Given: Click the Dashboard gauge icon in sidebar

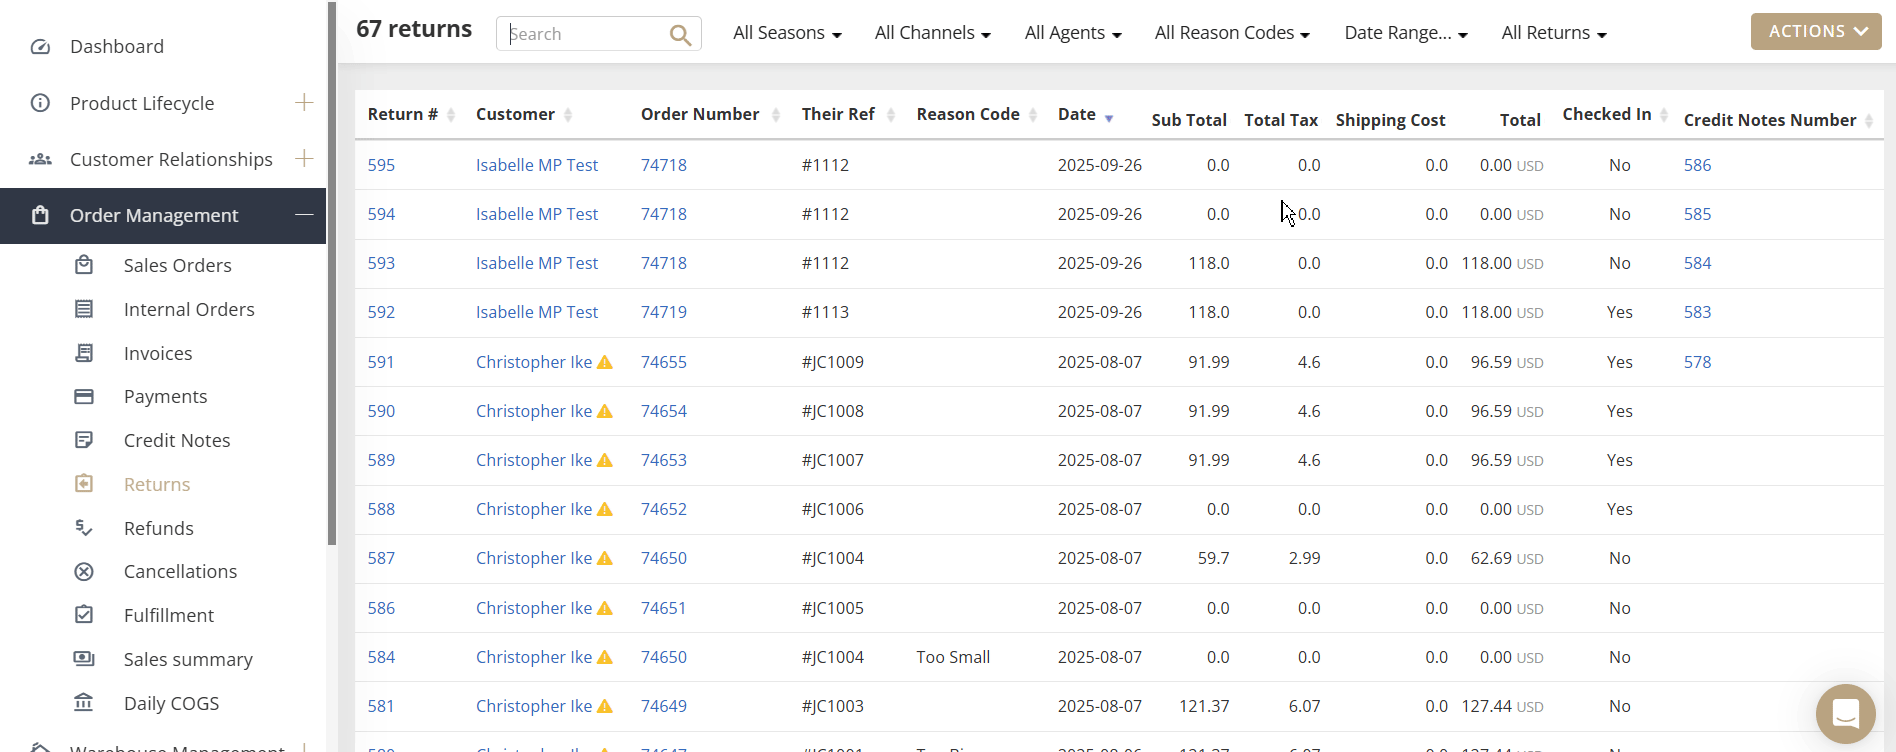Looking at the screenshot, I should coord(40,47).
